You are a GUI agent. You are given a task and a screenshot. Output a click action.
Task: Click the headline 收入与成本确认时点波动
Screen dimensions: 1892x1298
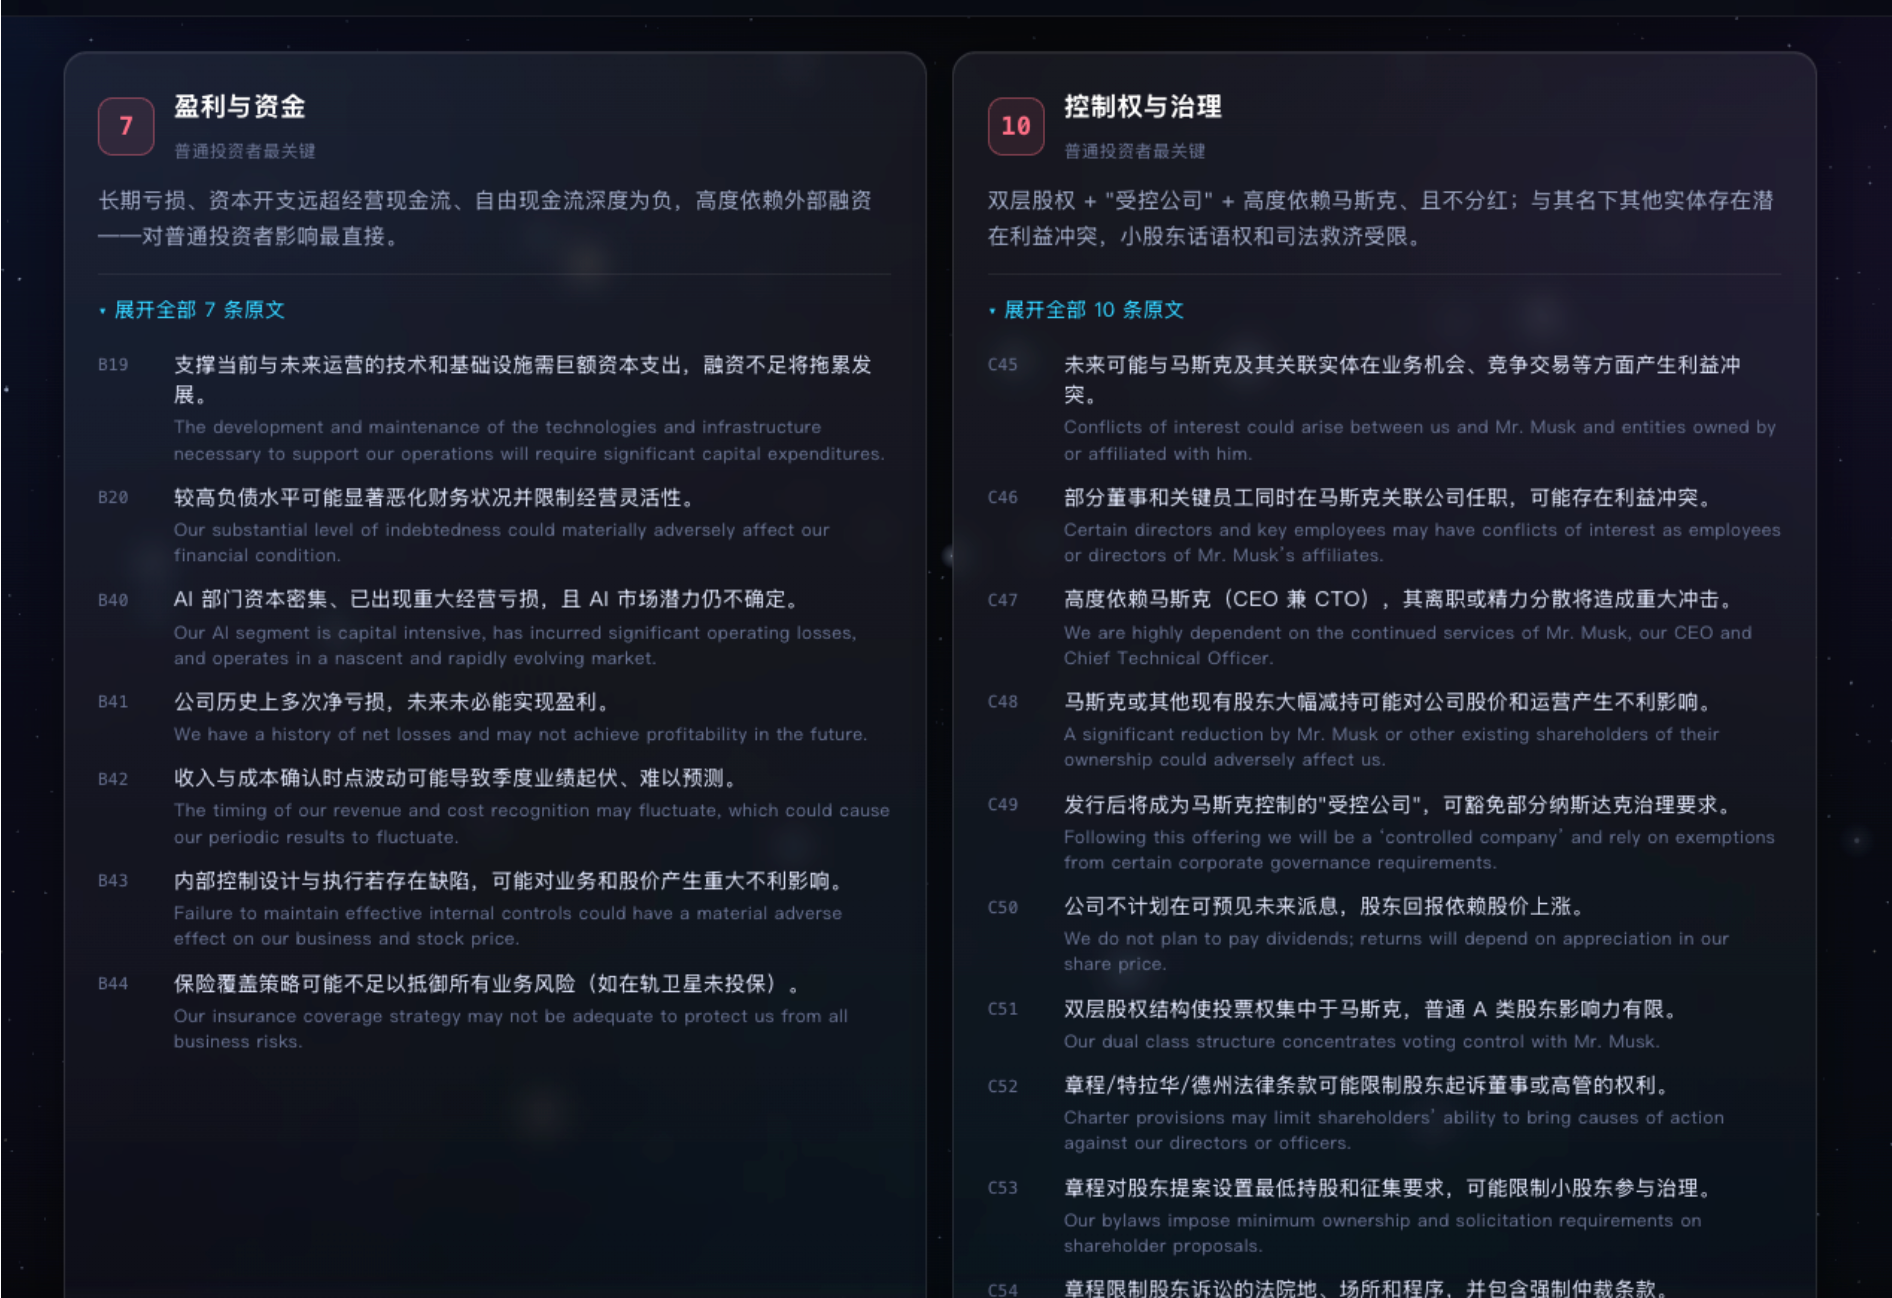(459, 778)
